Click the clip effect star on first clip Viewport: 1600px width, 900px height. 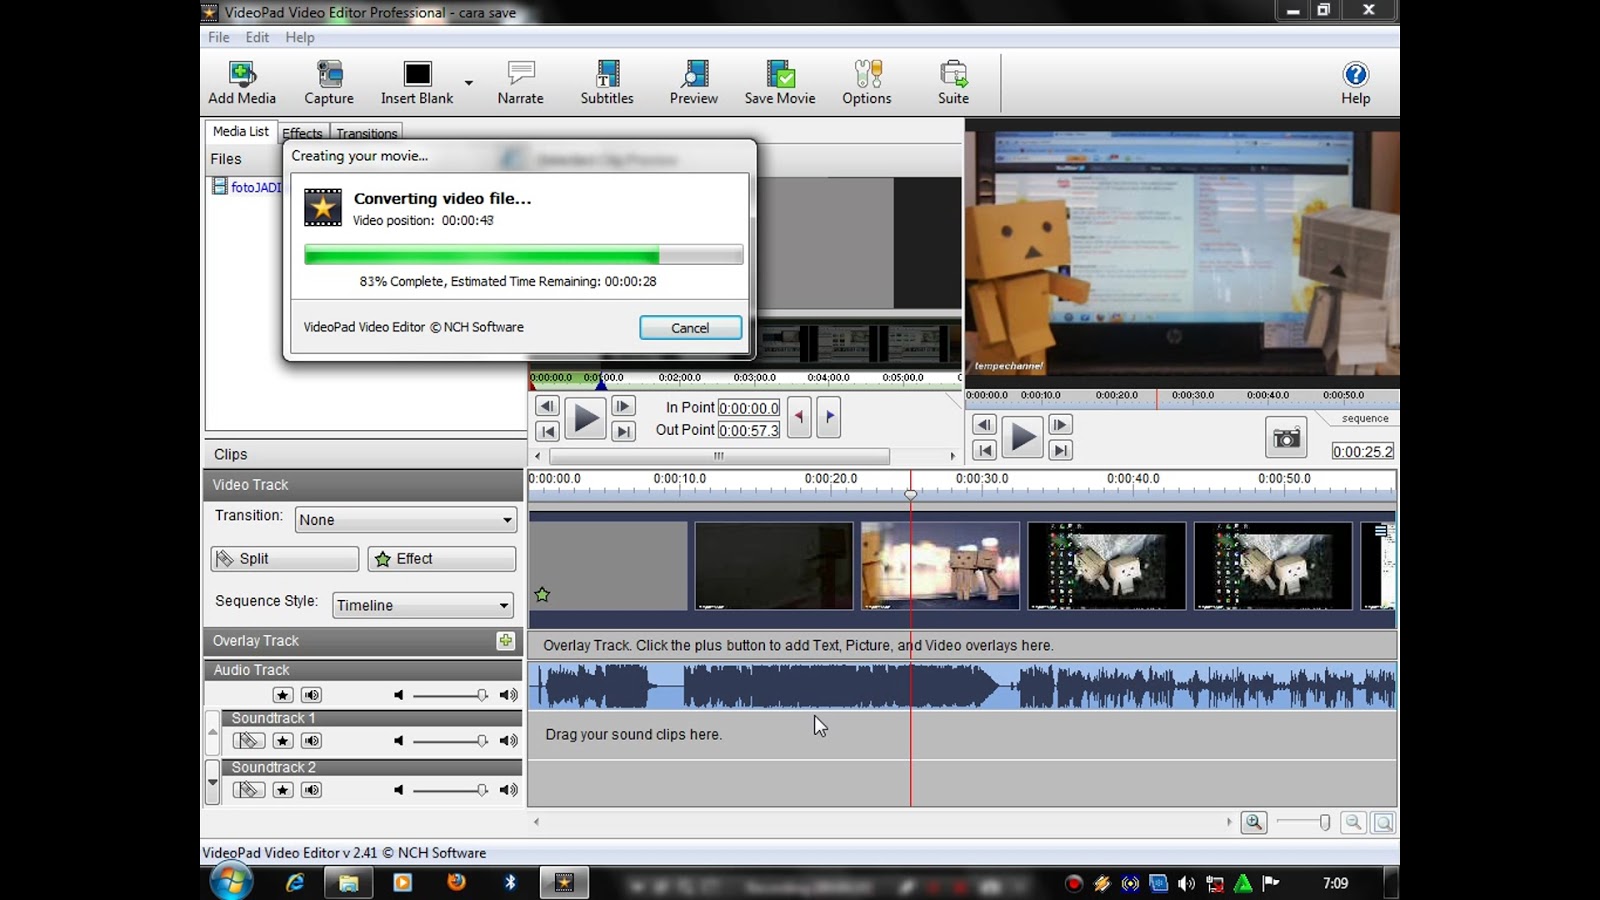click(542, 595)
